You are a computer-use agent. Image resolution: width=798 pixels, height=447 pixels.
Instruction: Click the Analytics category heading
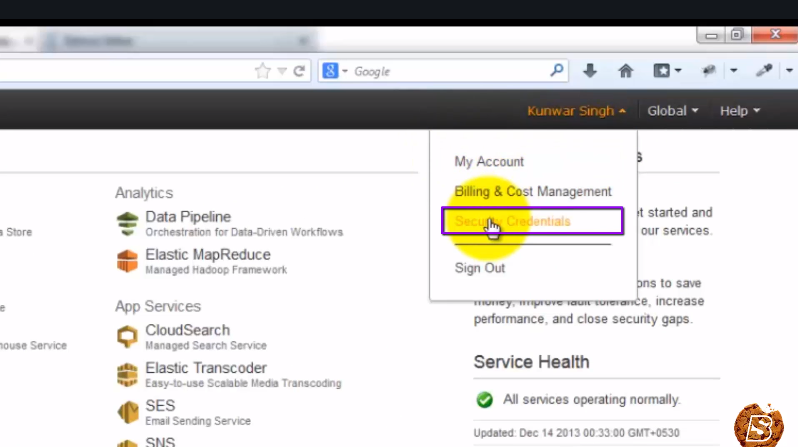pos(144,193)
